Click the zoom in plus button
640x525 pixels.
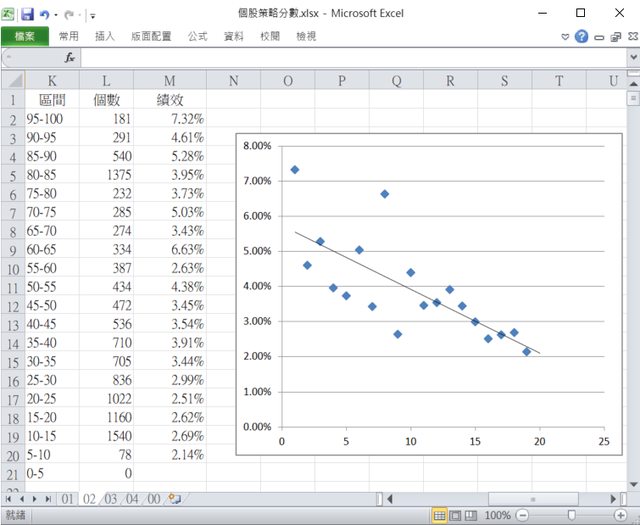tap(620, 515)
